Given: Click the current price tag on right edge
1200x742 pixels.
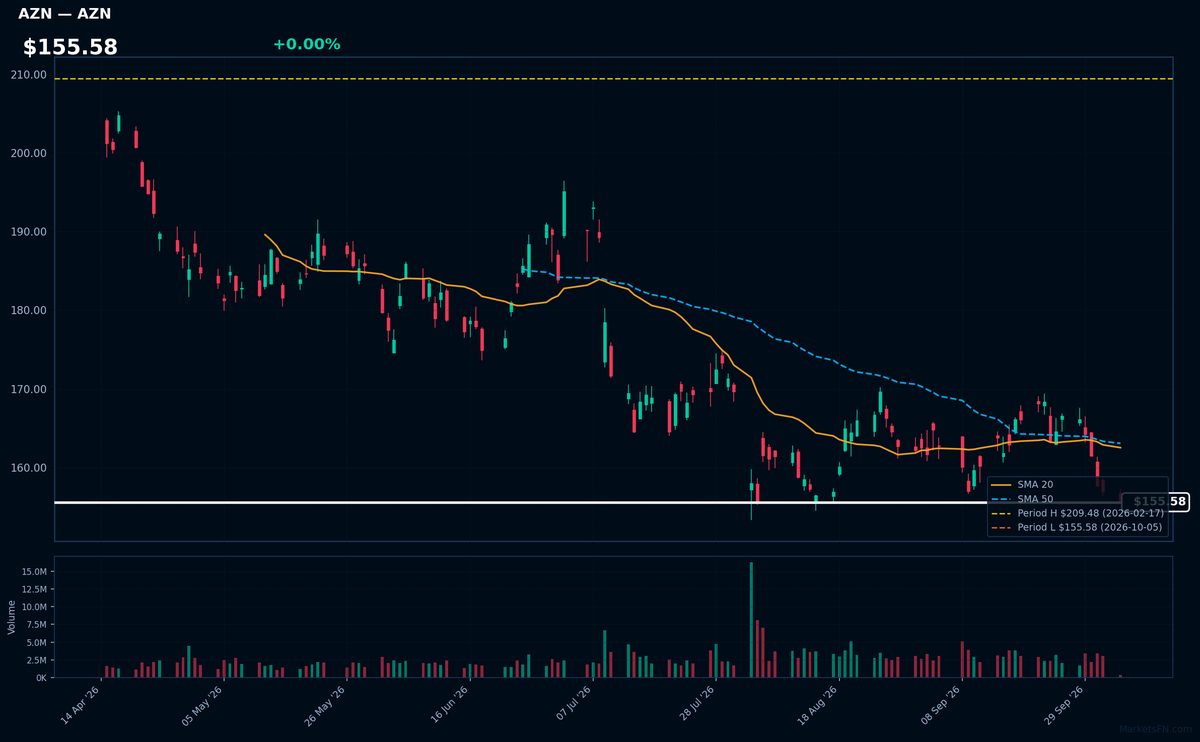Looking at the screenshot, I should (x=1156, y=501).
